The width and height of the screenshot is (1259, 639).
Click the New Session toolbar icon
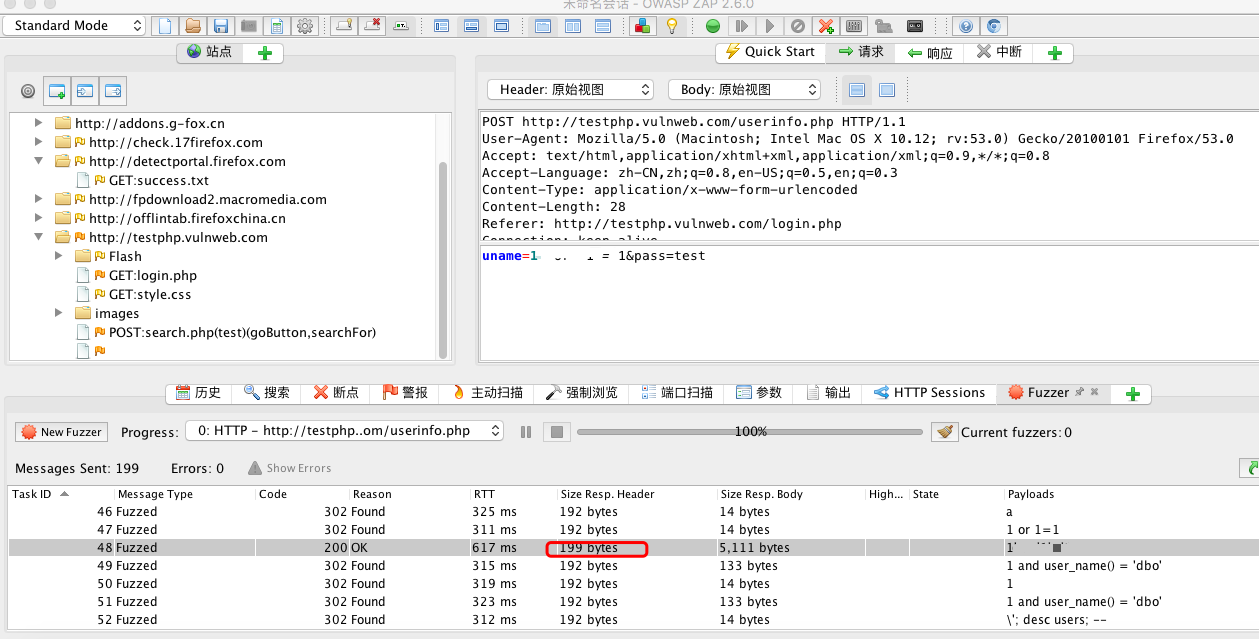tap(165, 26)
